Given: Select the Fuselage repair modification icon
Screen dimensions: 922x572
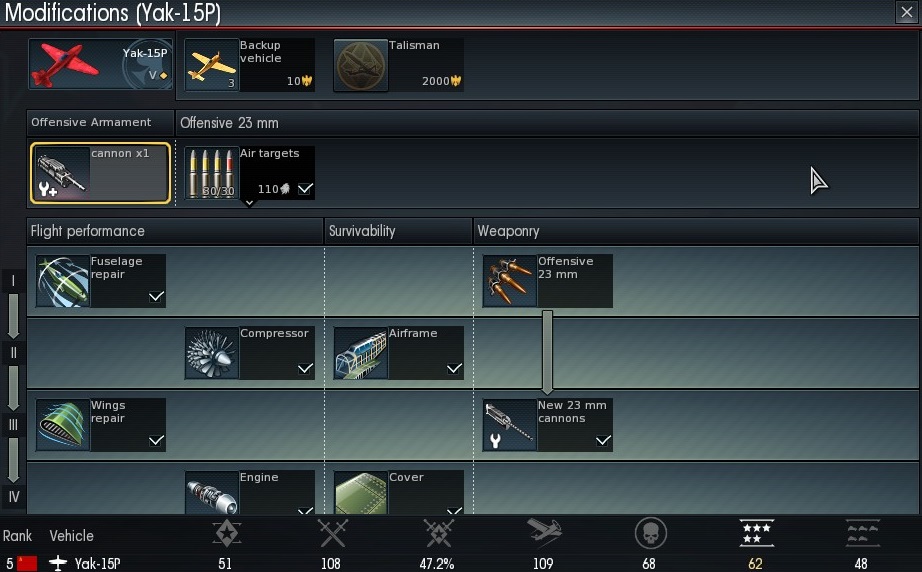Looking at the screenshot, I should tap(62, 281).
